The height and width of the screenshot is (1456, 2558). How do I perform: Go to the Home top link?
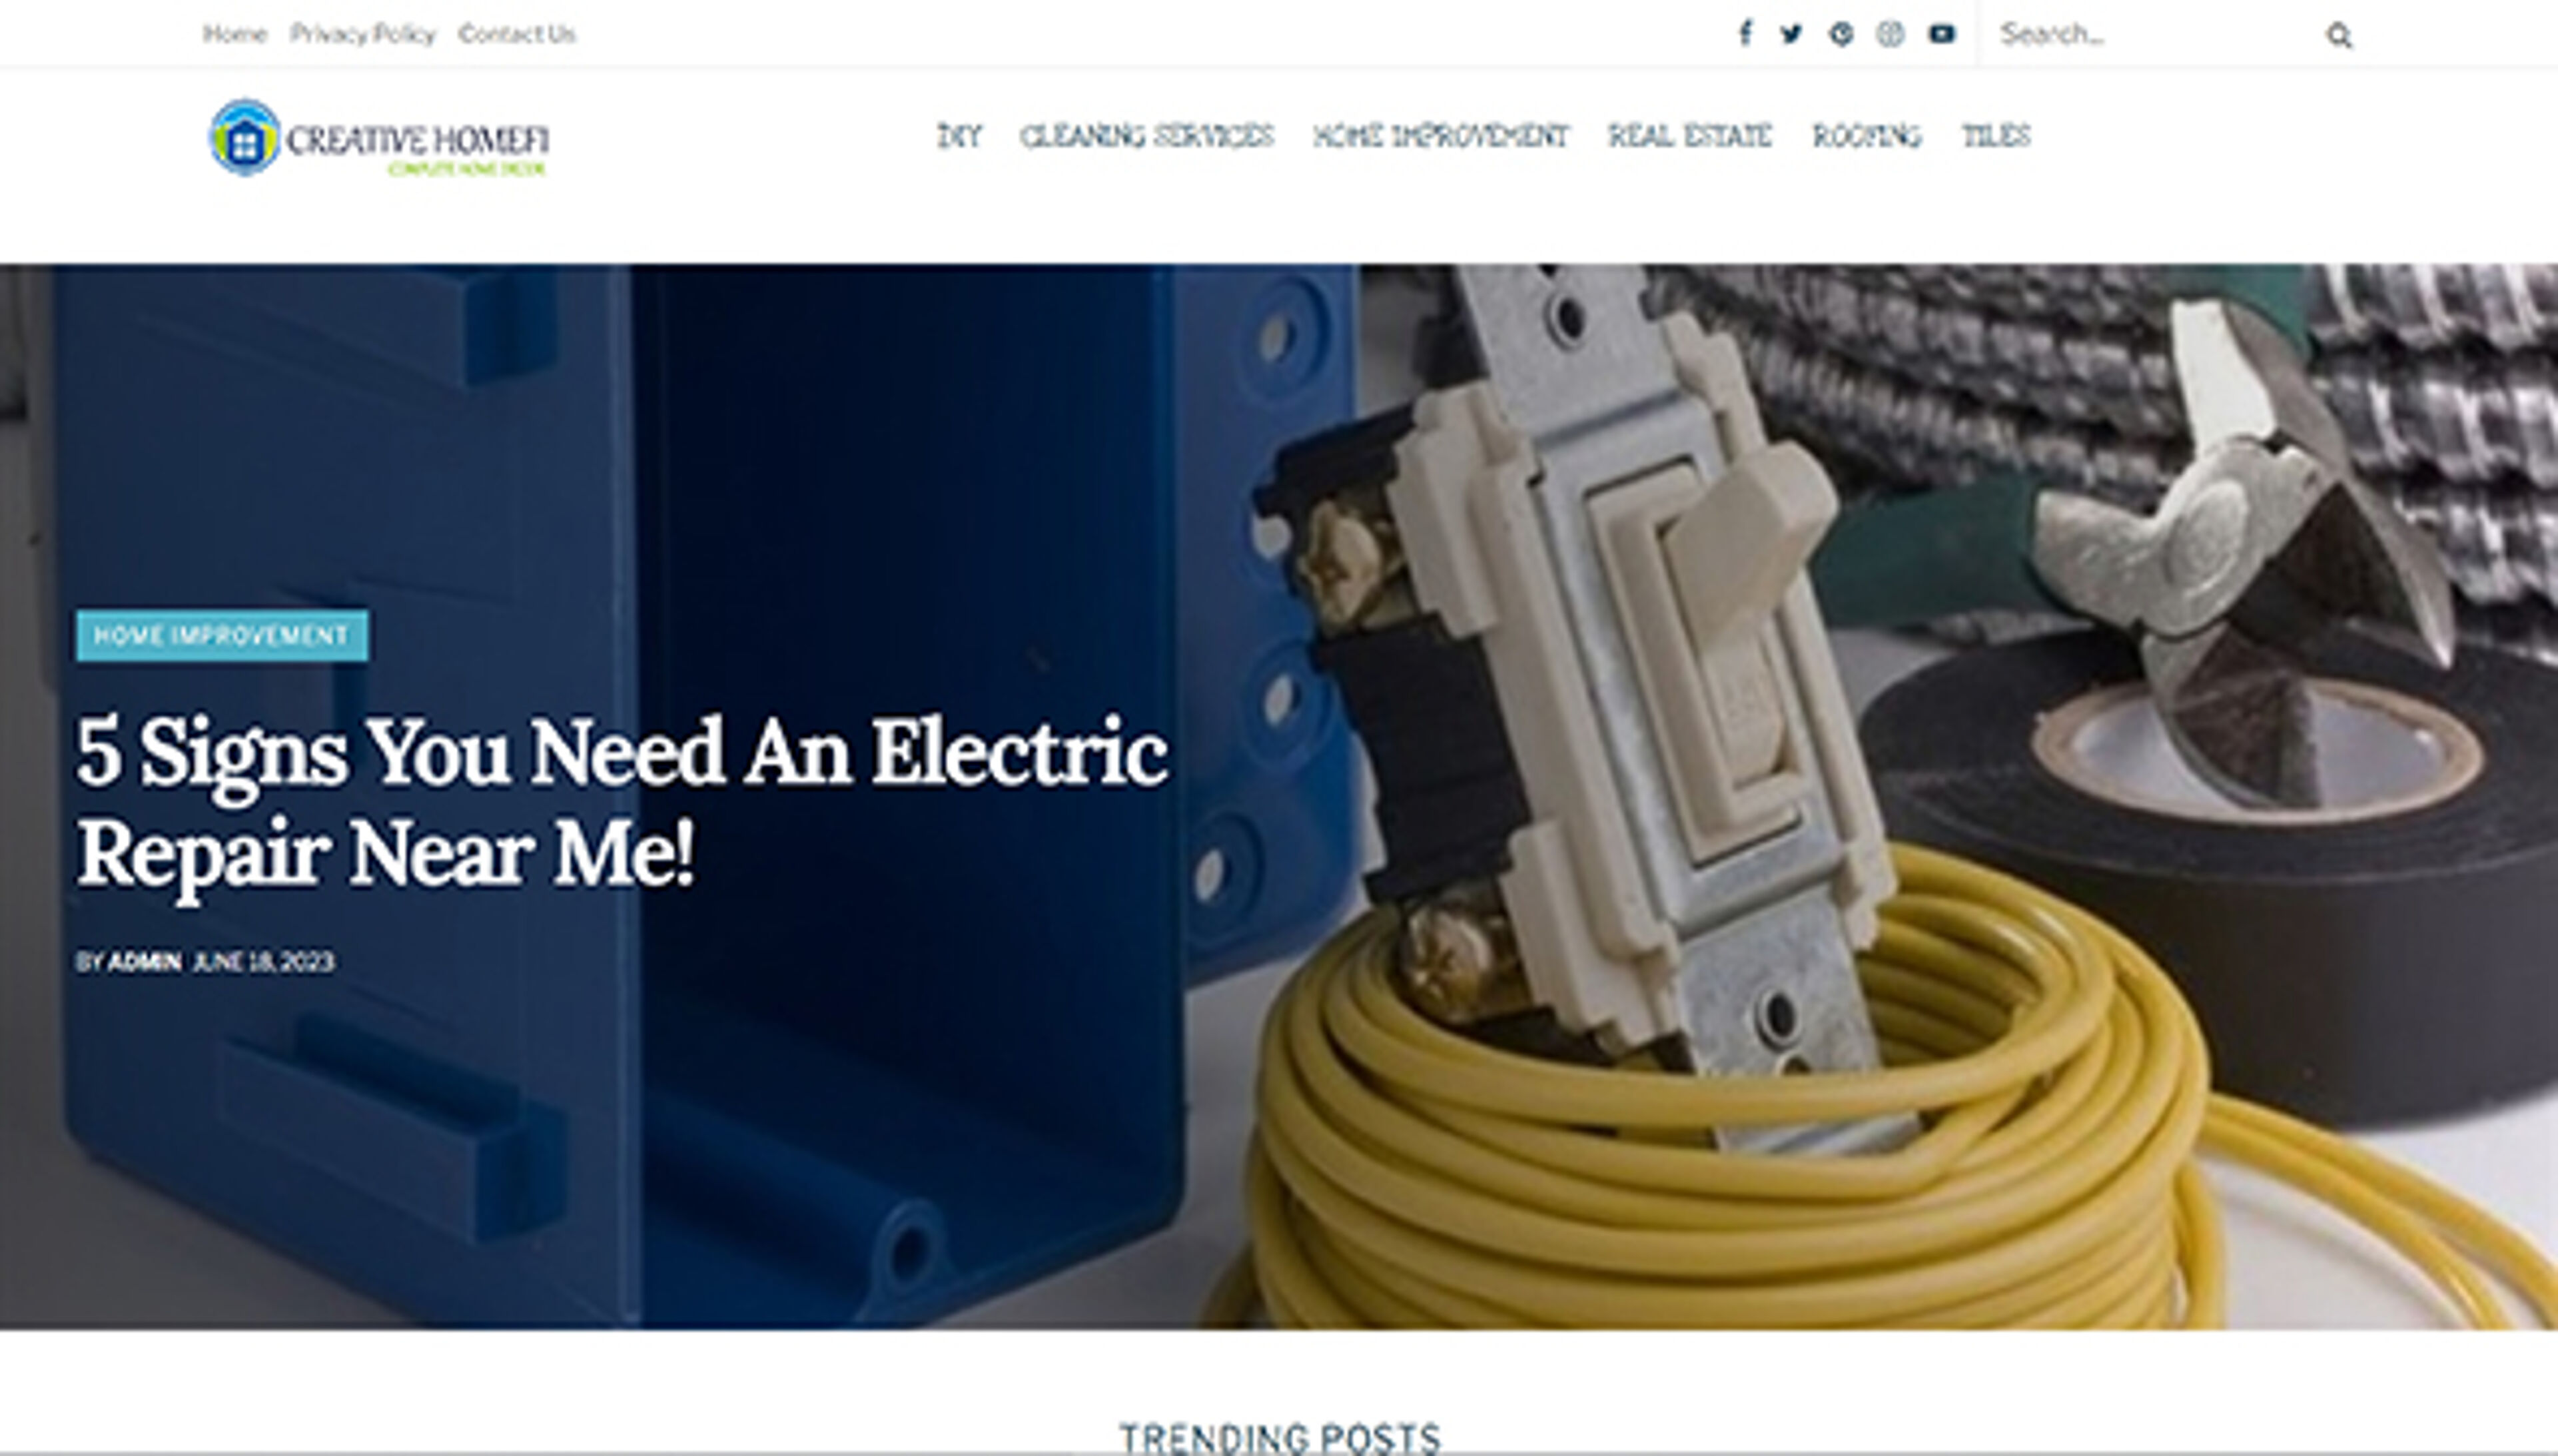click(x=234, y=34)
